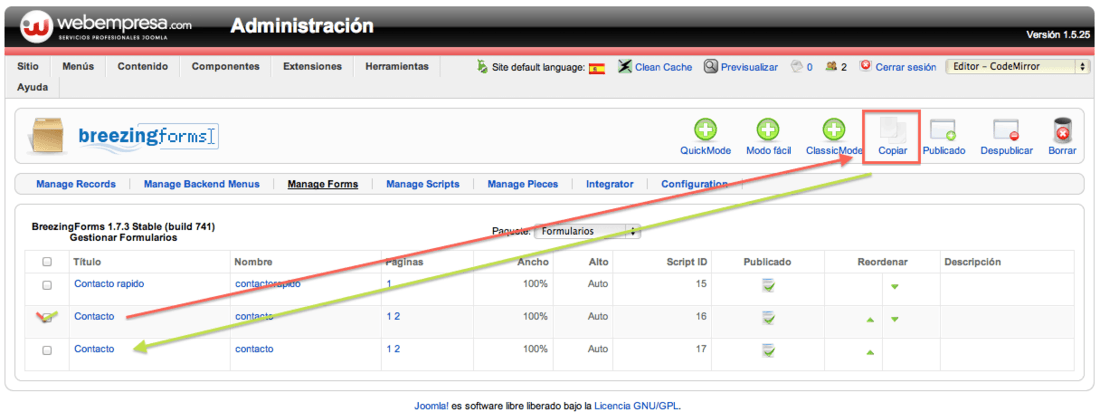
Task: Open the Extensiones menu
Action: coord(312,67)
